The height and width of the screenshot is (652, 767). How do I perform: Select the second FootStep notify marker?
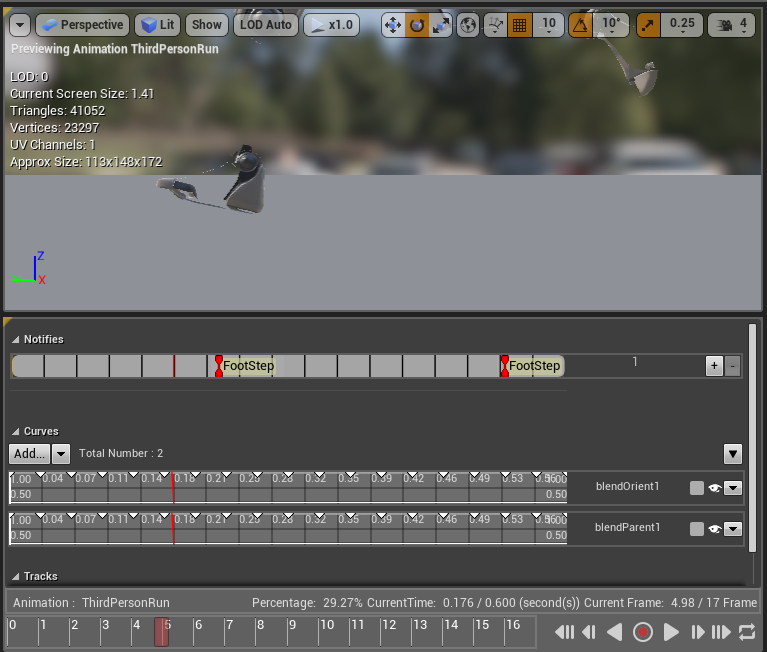[504, 366]
